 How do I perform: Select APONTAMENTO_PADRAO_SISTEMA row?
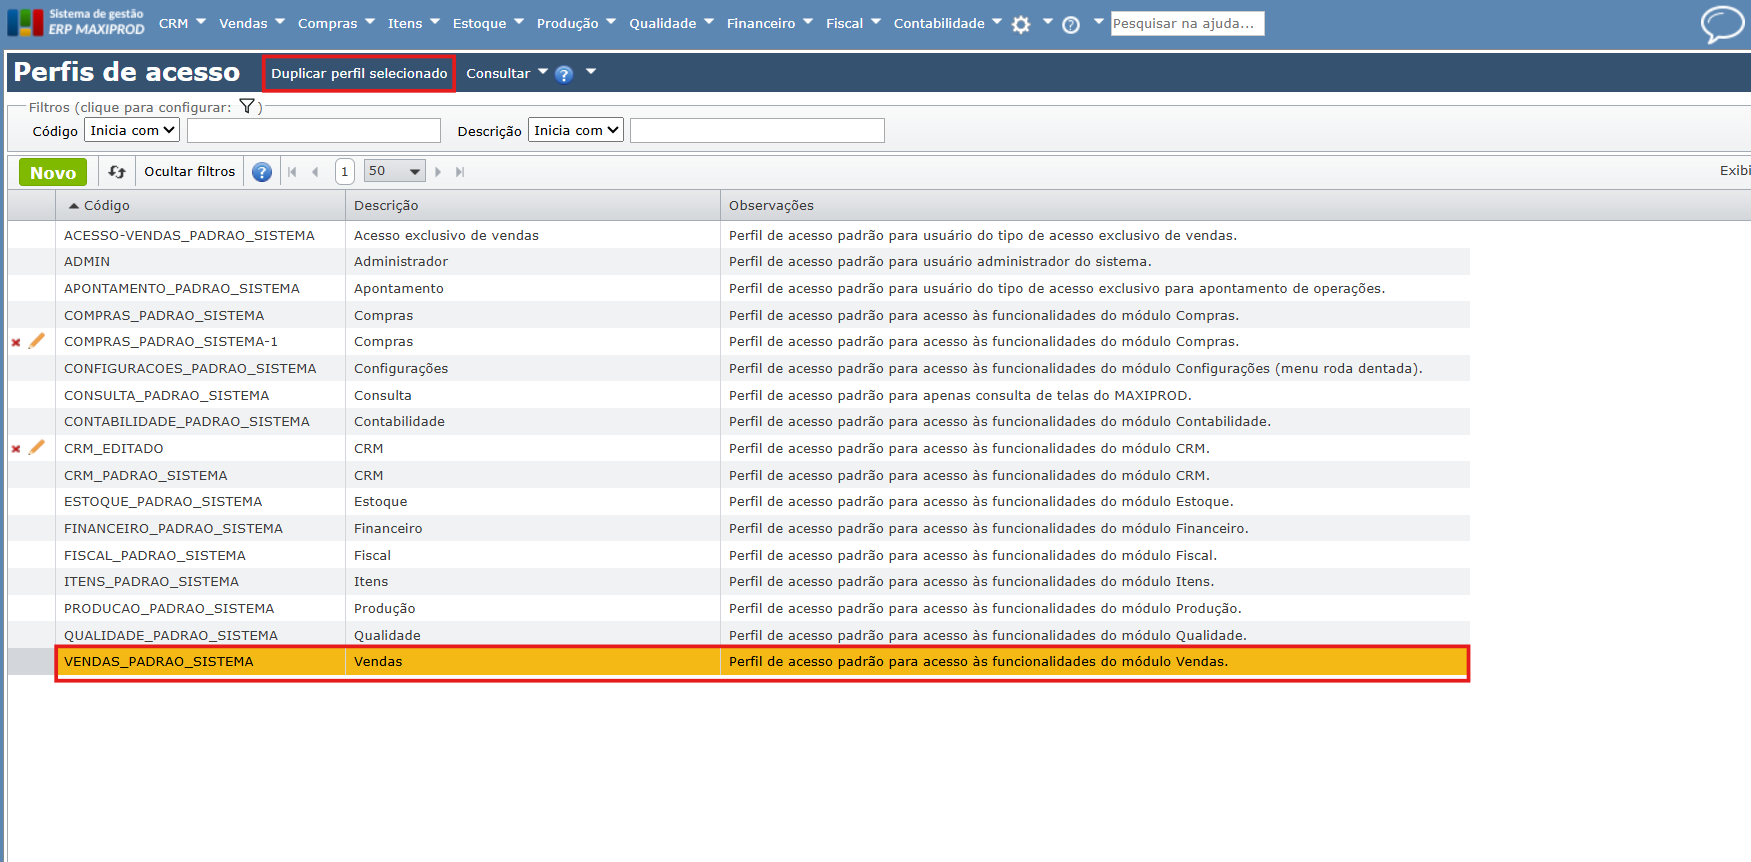(x=739, y=288)
